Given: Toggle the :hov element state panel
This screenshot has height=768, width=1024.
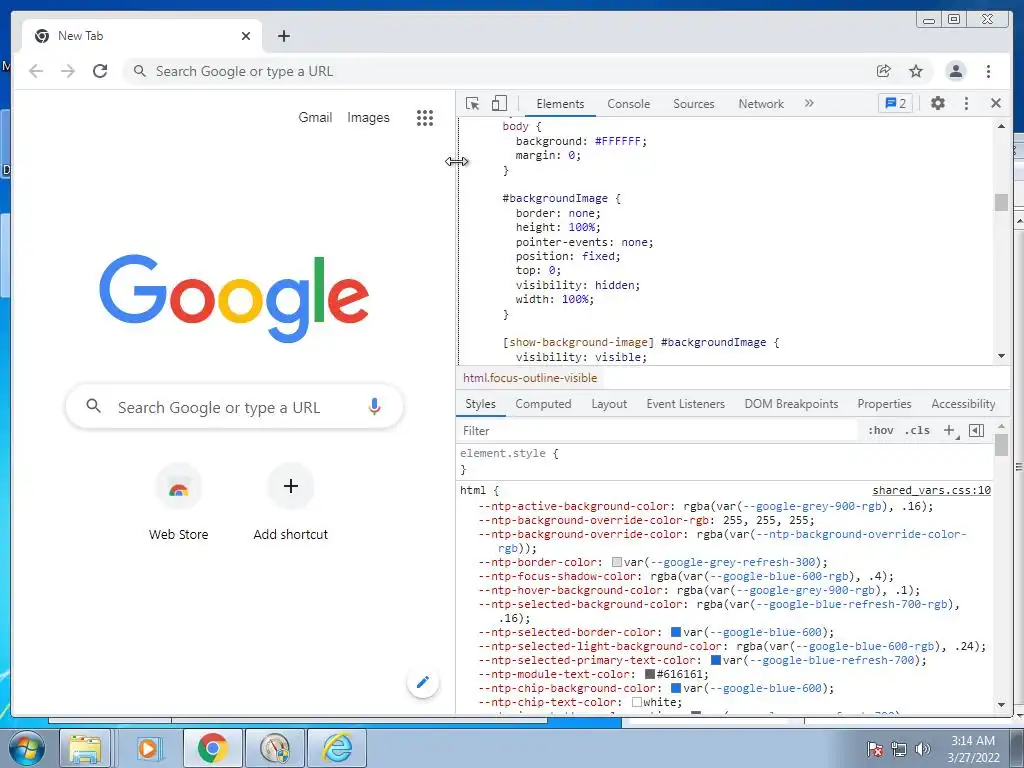Looking at the screenshot, I should click(880, 430).
